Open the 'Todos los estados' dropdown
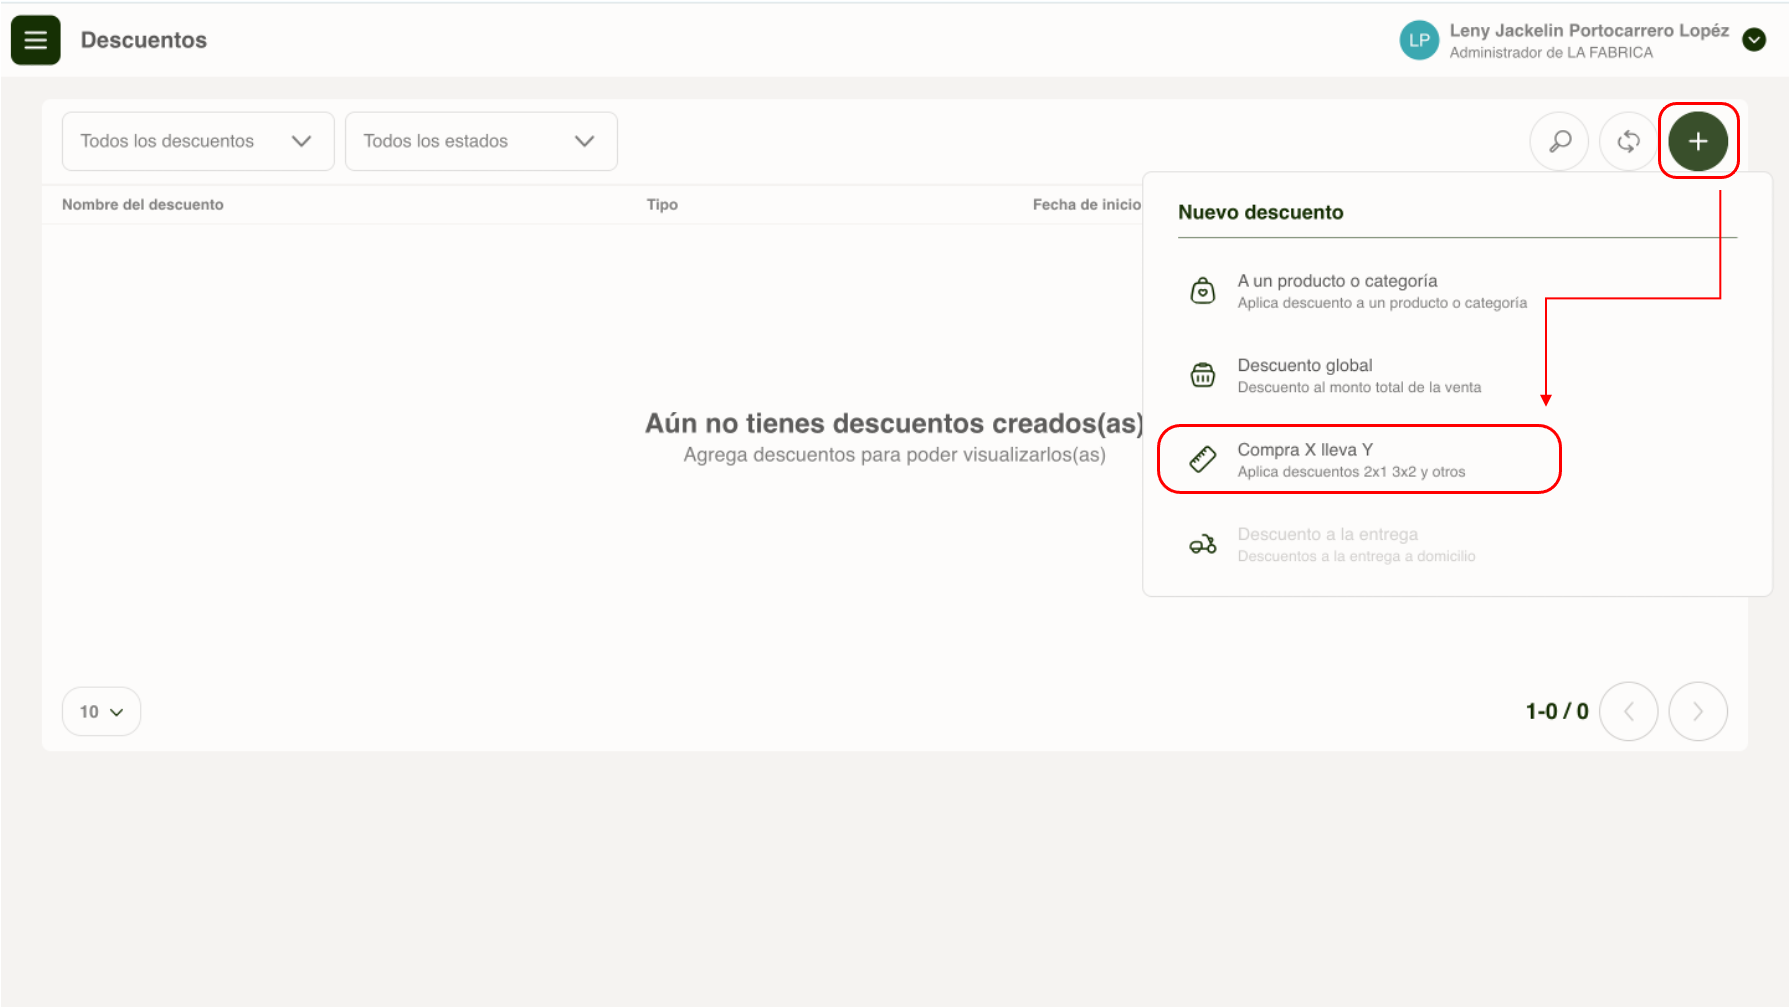Image resolution: width=1790 pixels, height=1008 pixels. tap(481, 141)
